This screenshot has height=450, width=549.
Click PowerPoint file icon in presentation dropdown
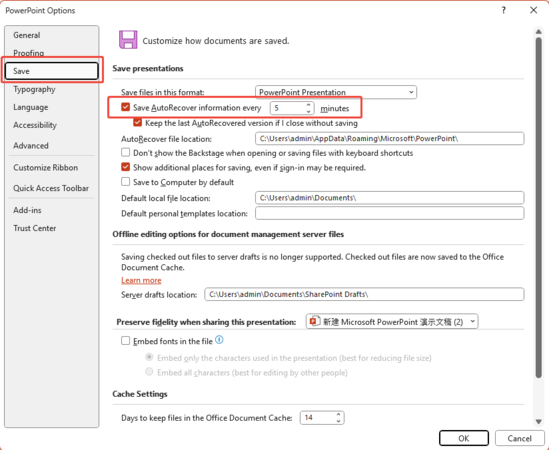tap(315, 321)
